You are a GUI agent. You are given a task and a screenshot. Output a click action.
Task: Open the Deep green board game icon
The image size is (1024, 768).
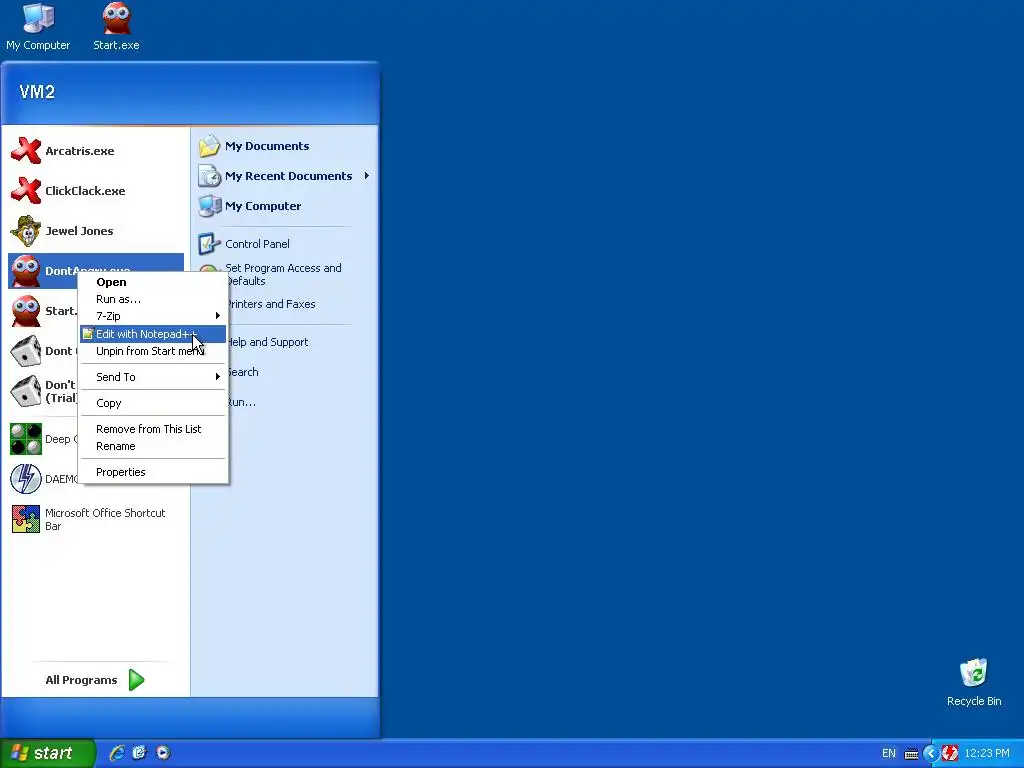click(x=26, y=439)
